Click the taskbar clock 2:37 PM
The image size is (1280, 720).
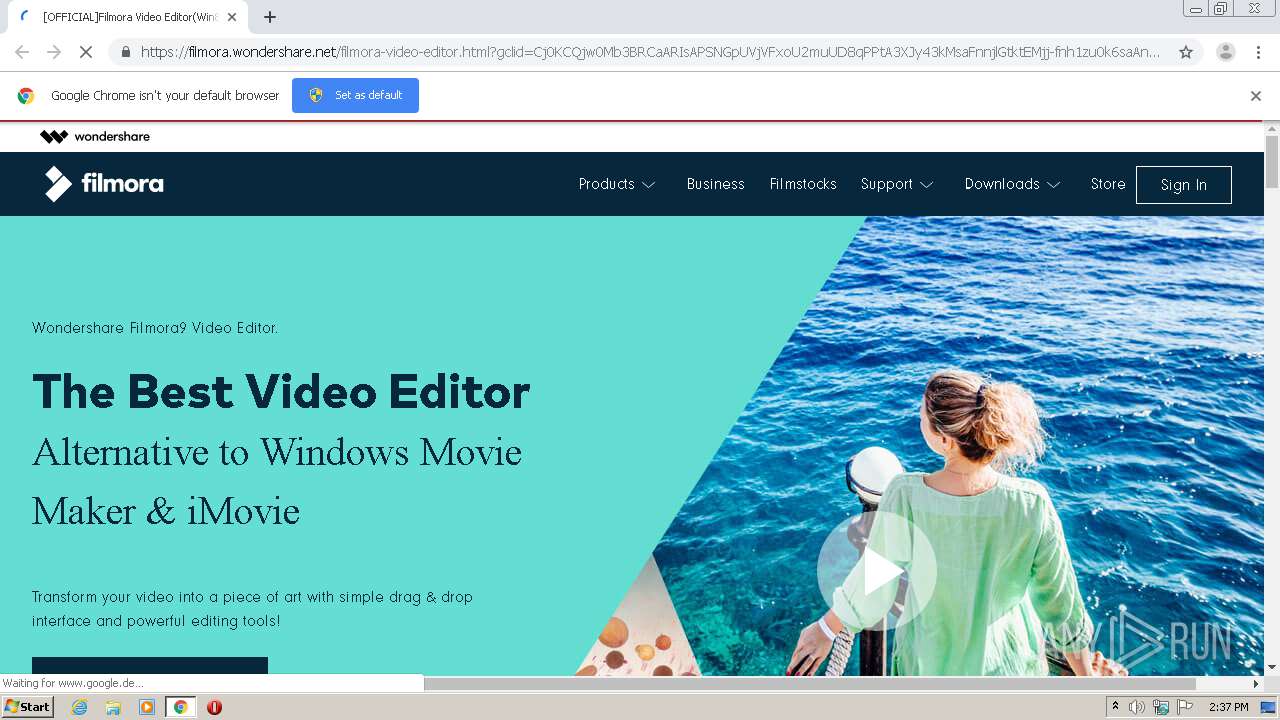click(1229, 707)
